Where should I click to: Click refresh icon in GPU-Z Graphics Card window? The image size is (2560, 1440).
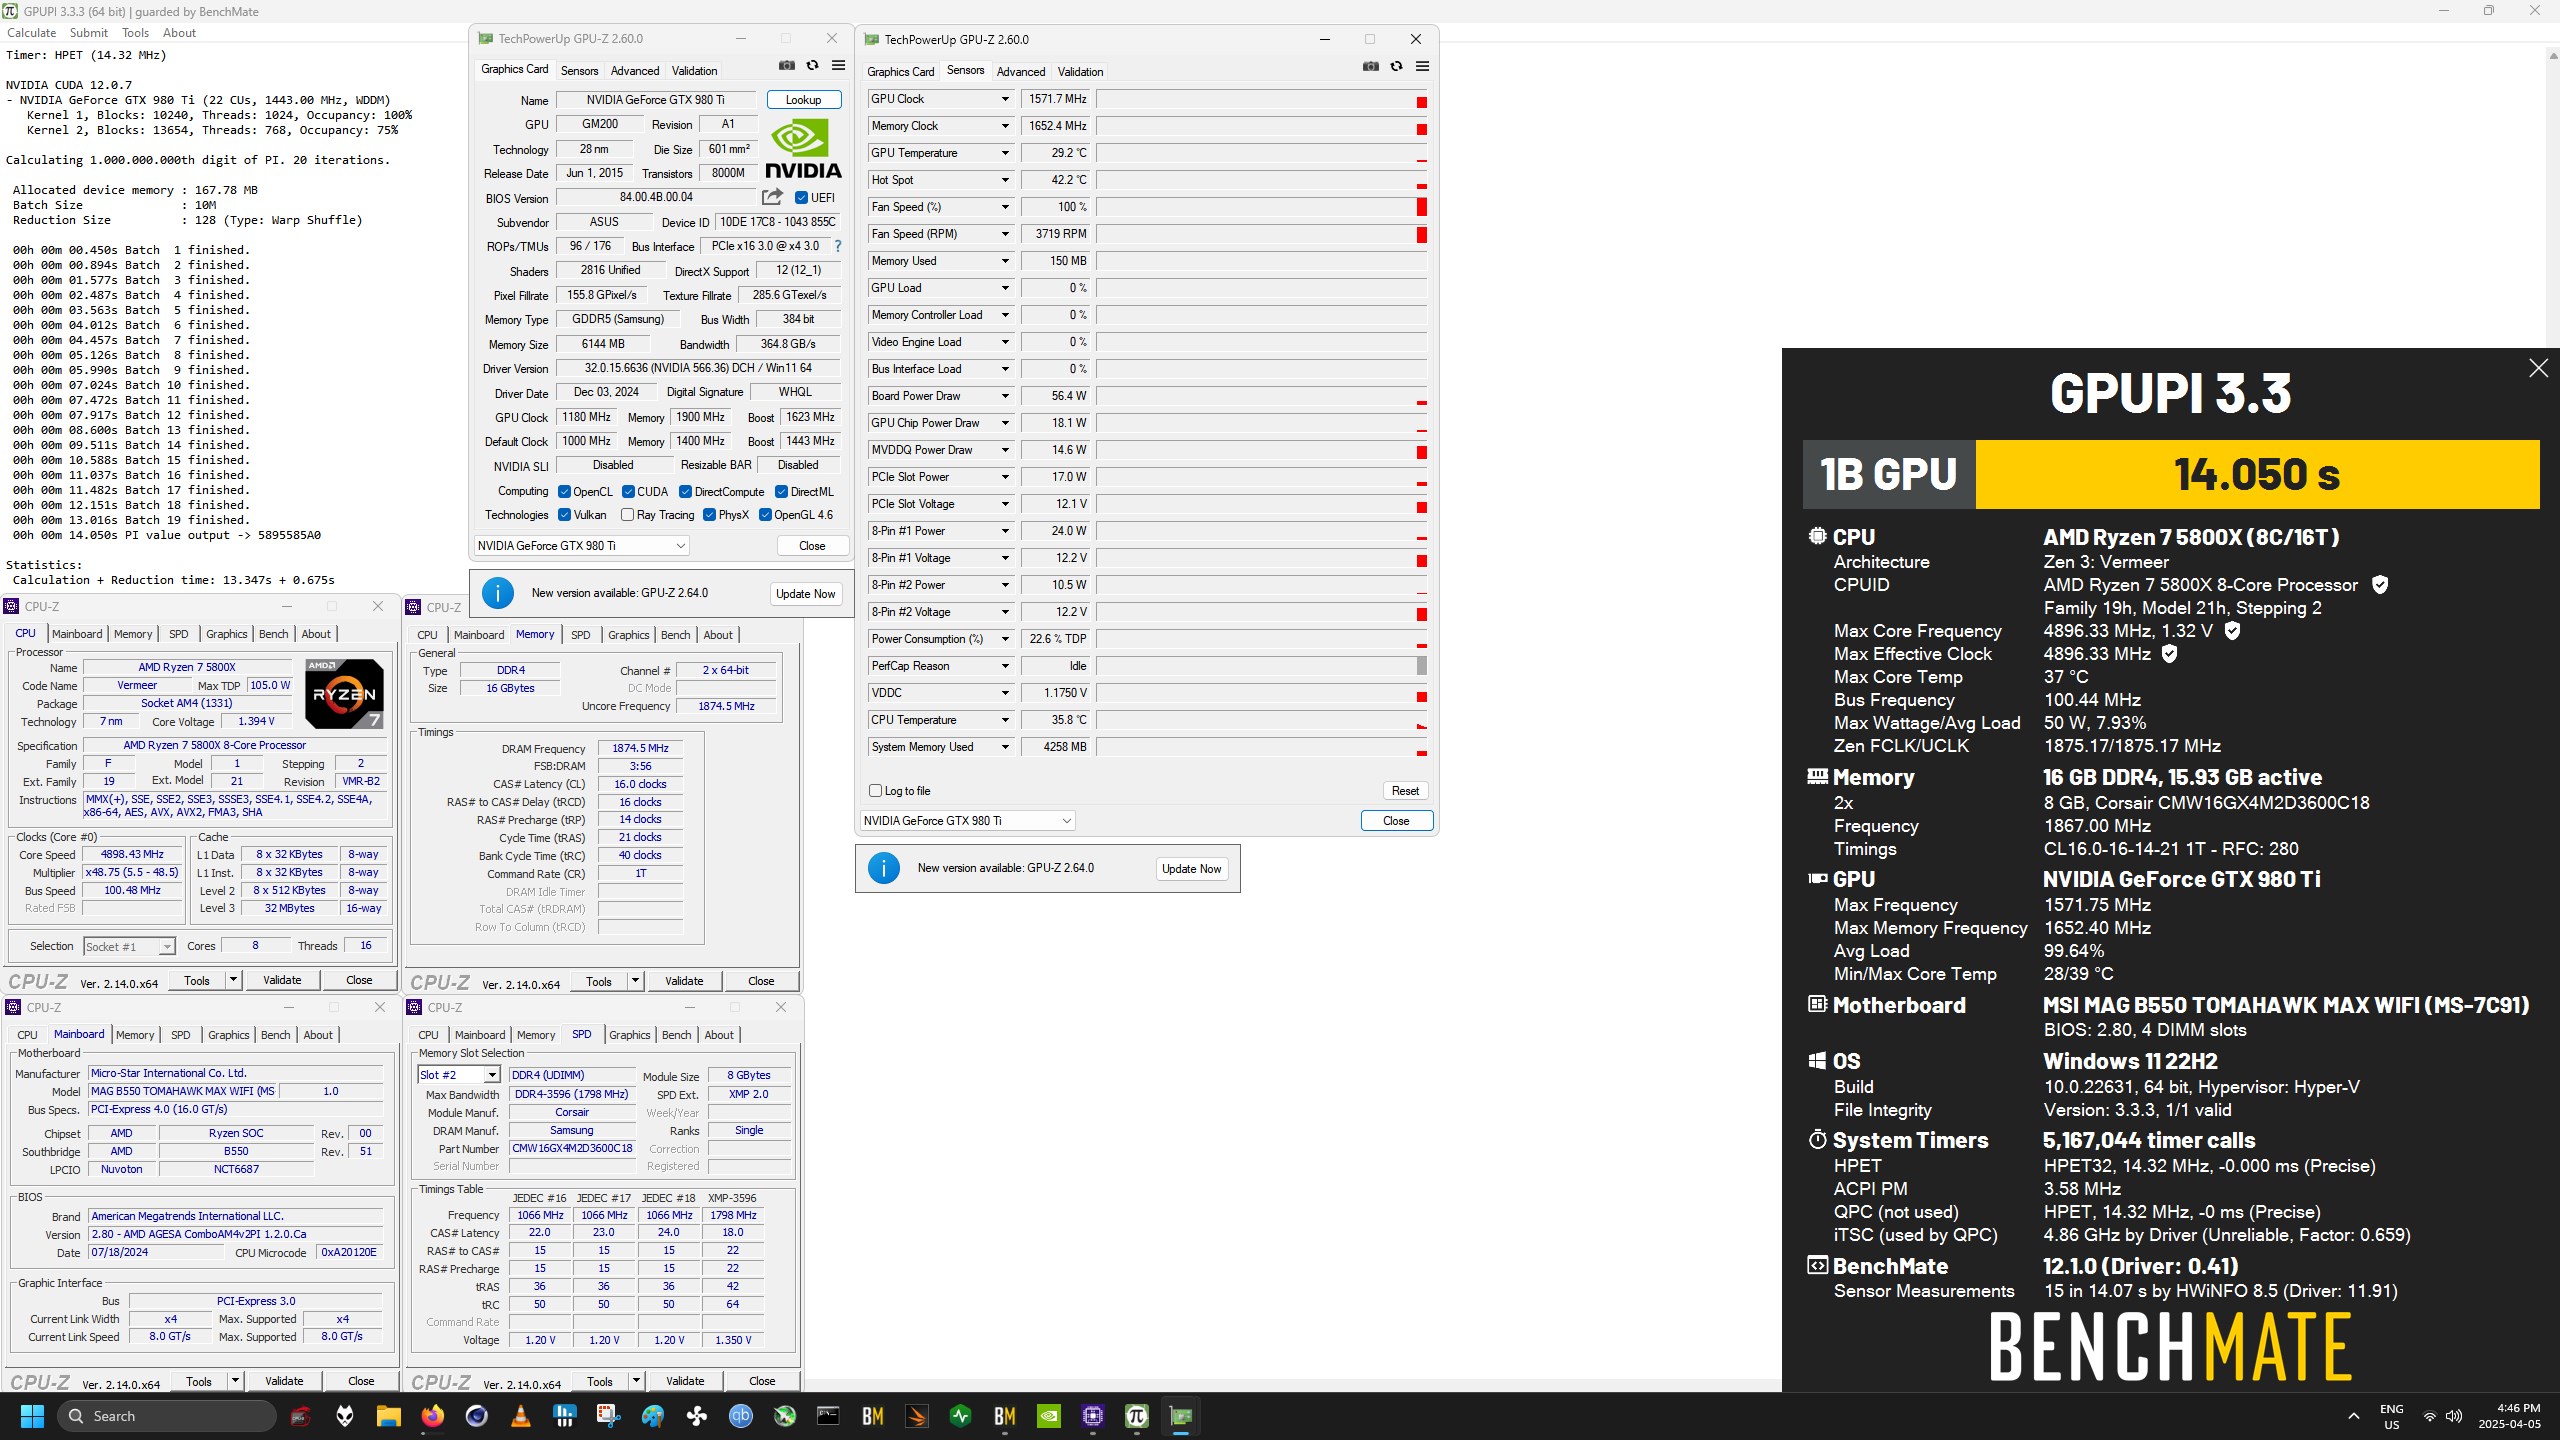(813, 66)
